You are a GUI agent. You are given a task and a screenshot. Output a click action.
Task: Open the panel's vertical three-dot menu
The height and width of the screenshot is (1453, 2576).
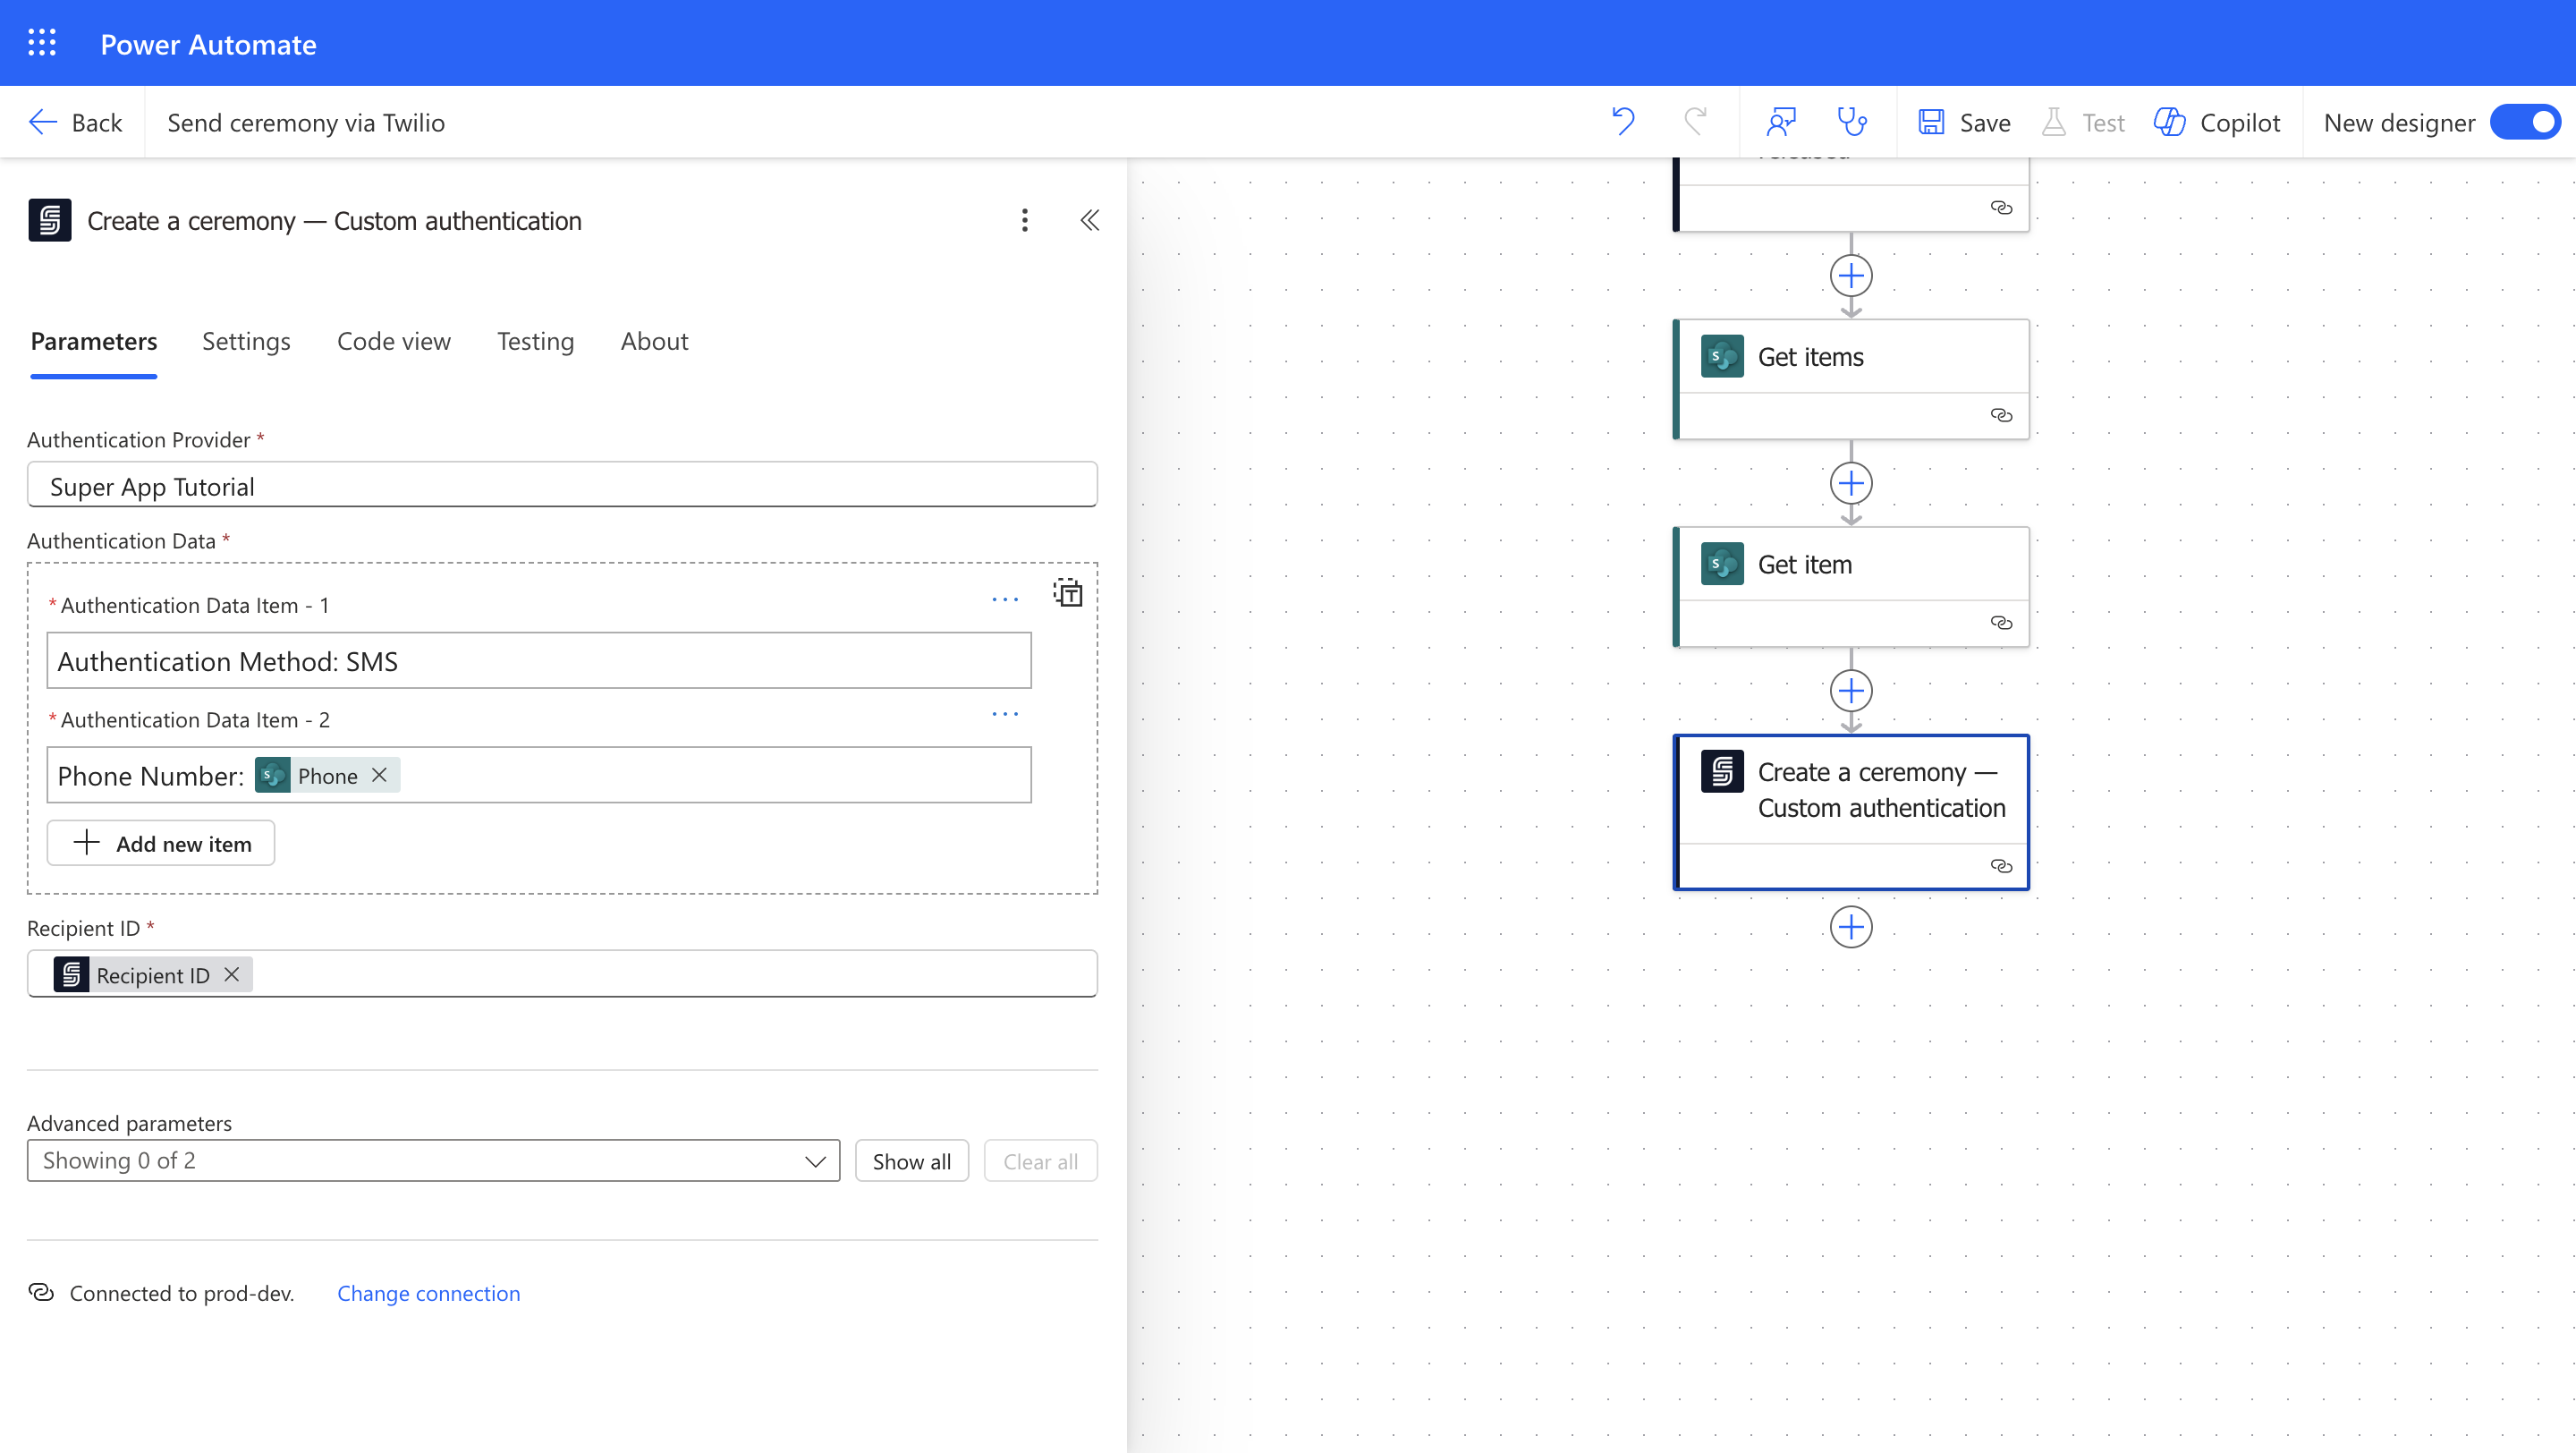tap(1024, 220)
